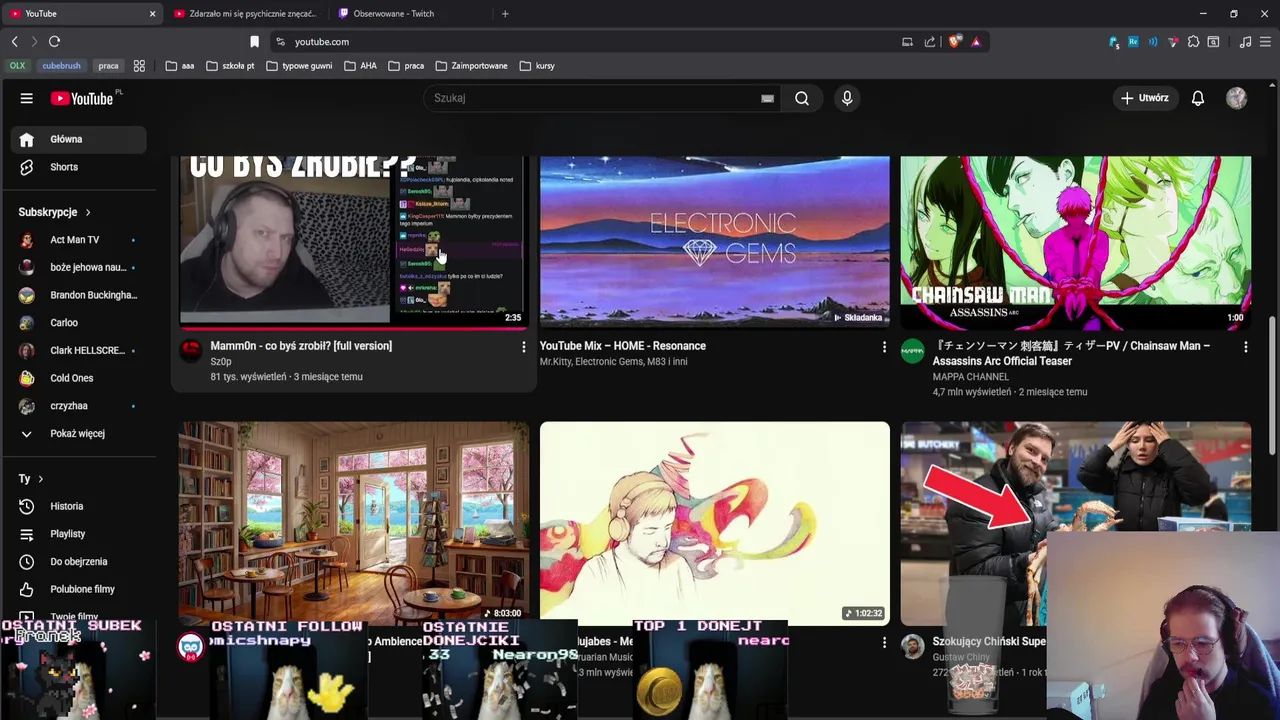Open Act Man TV subscription
This screenshot has width=1280, height=720.
coord(80,240)
